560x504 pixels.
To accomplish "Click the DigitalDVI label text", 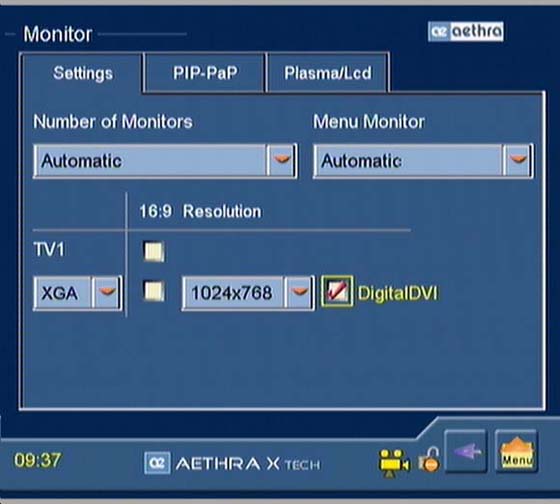I will coord(398,293).
